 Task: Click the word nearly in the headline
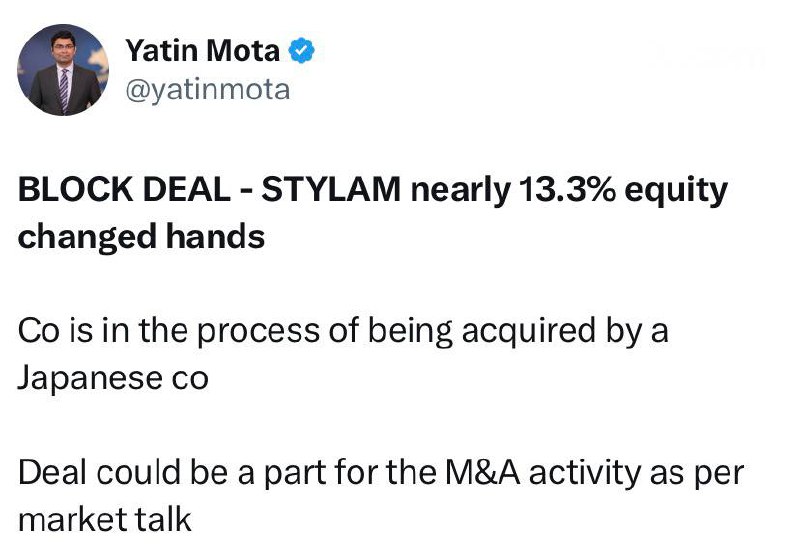(x=455, y=190)
